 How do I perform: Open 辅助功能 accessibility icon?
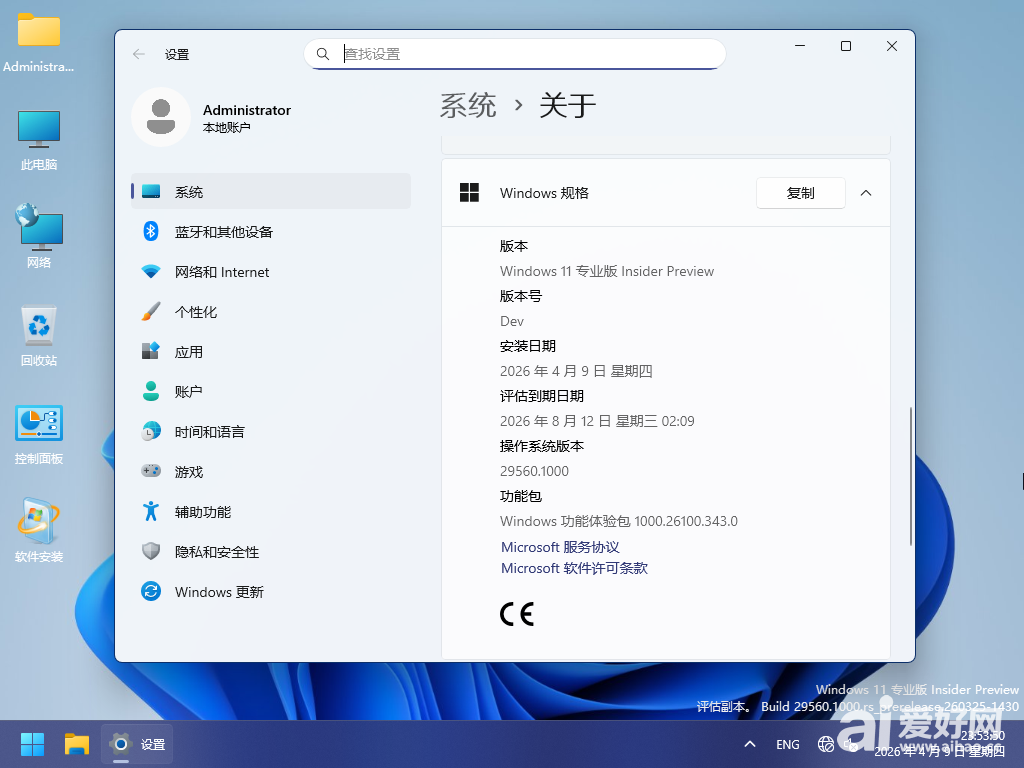tap(151, 511)
